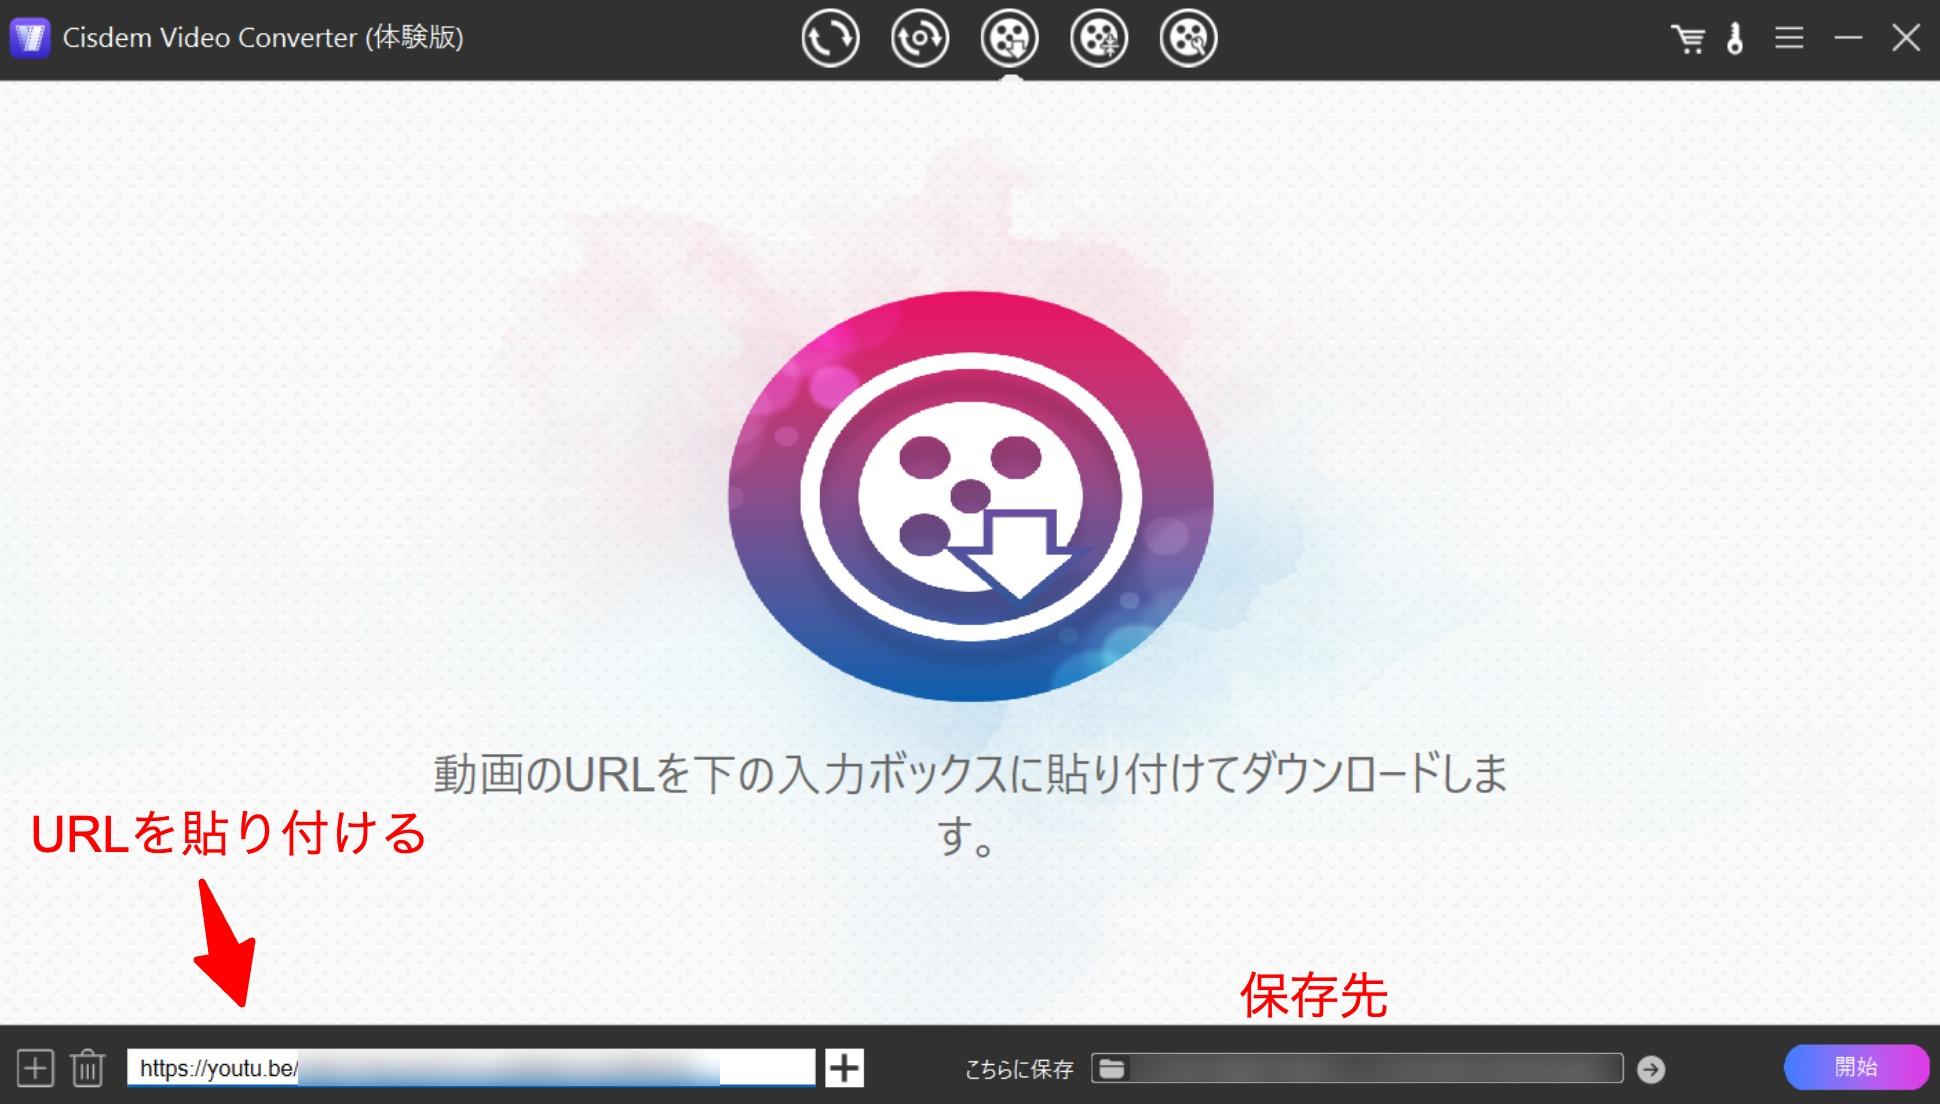Open the Compress video tab icon
The image size is (1940, 1104).
tap(1098, 38)
